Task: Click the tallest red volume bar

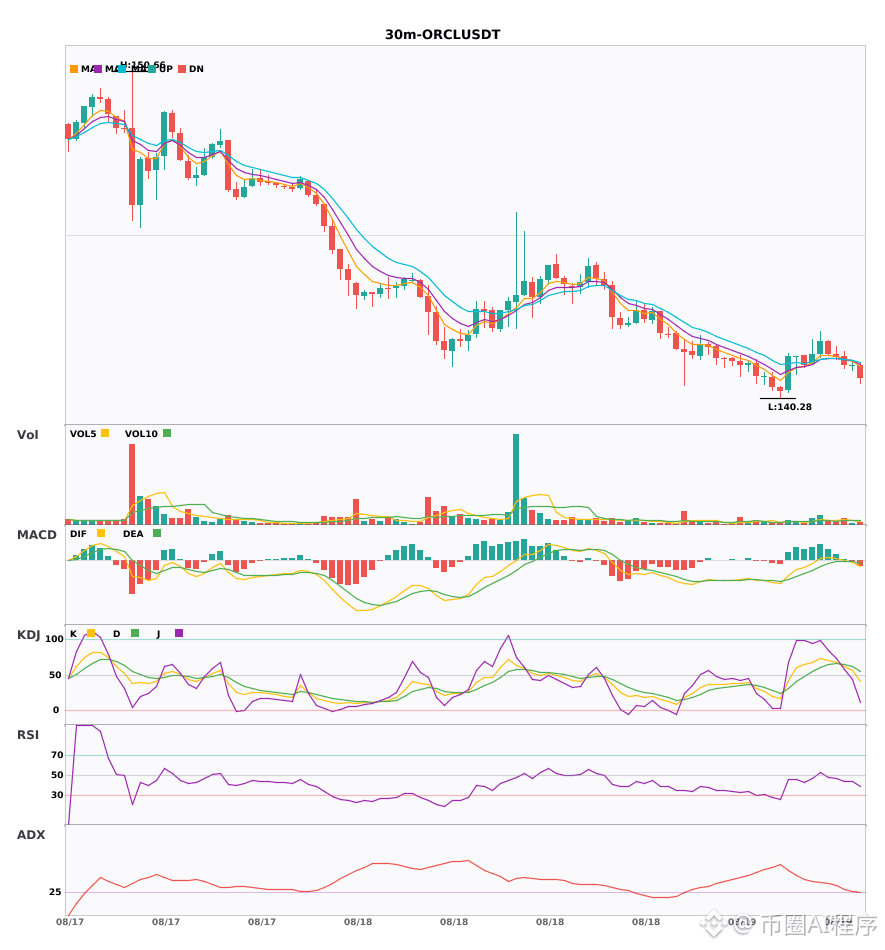Action: click(132, 484)
